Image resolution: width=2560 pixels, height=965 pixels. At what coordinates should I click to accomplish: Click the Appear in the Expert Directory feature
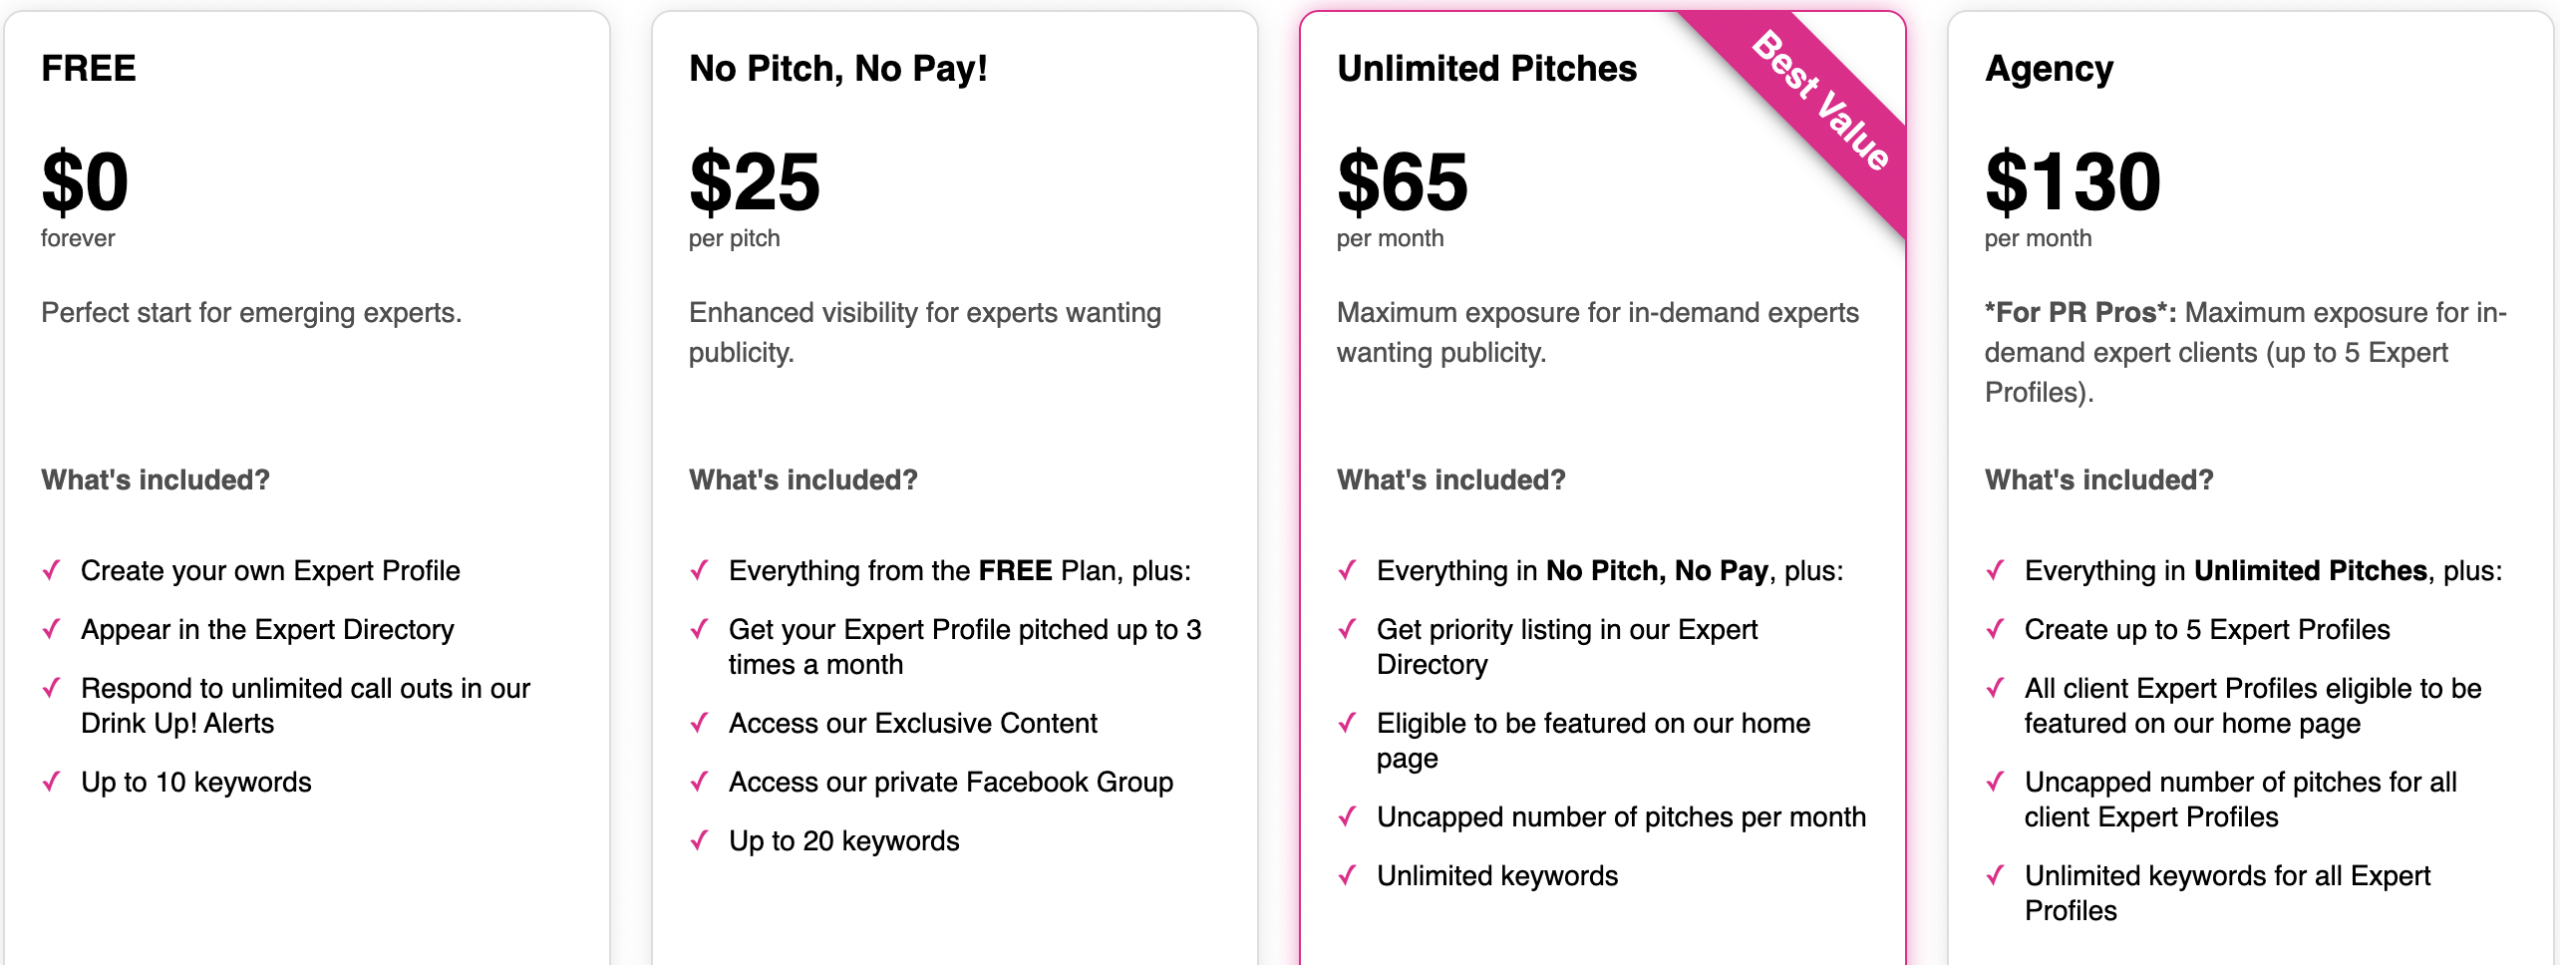[x=267, y=630]
